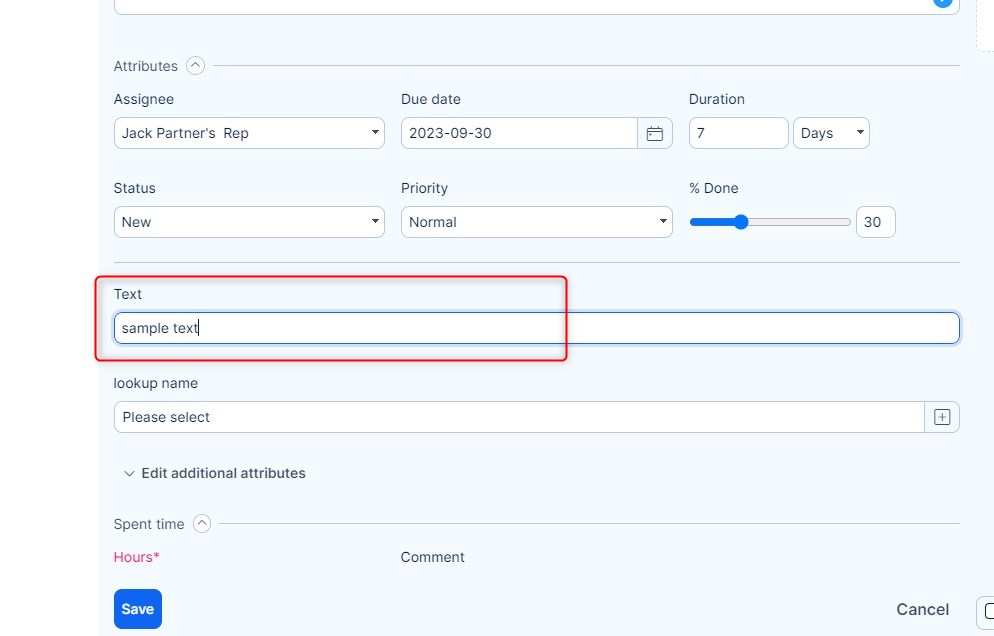Screen dimensions: 994x636
Task: Click the plus icon beside lookup name
Action: coord(942,417)
